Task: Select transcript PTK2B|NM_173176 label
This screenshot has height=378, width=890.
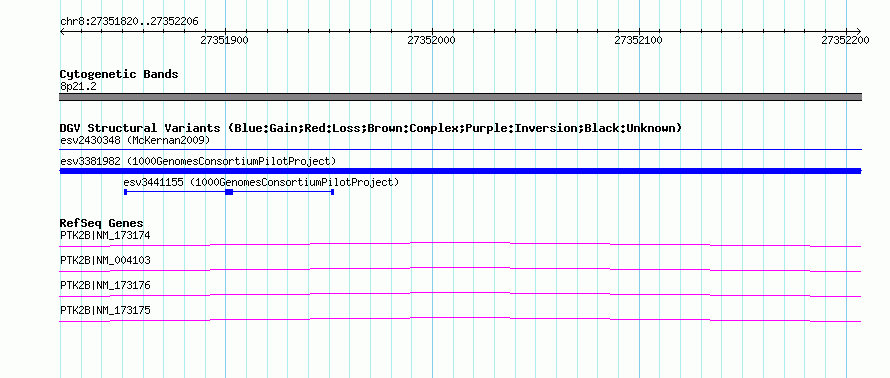Action: coord(105,285)
